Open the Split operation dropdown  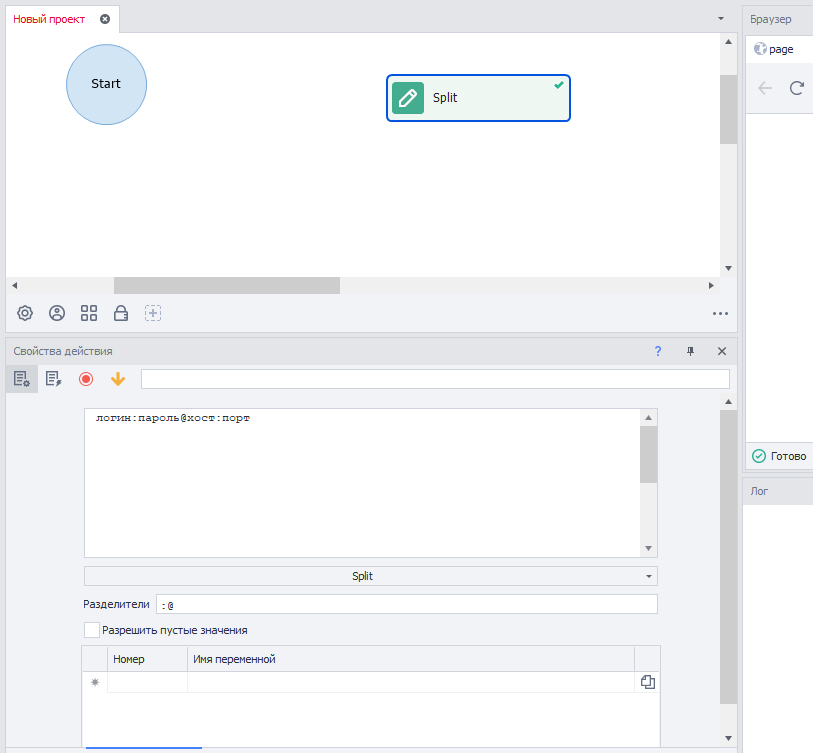pos(371,576)
